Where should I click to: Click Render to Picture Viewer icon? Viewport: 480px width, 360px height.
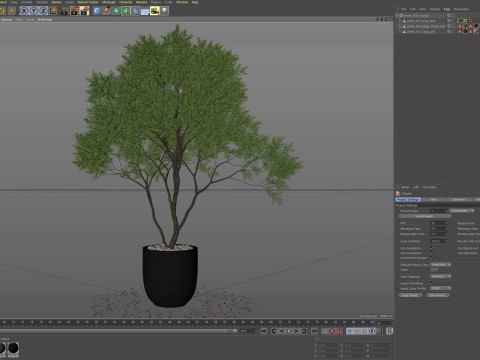pos(75,11)
